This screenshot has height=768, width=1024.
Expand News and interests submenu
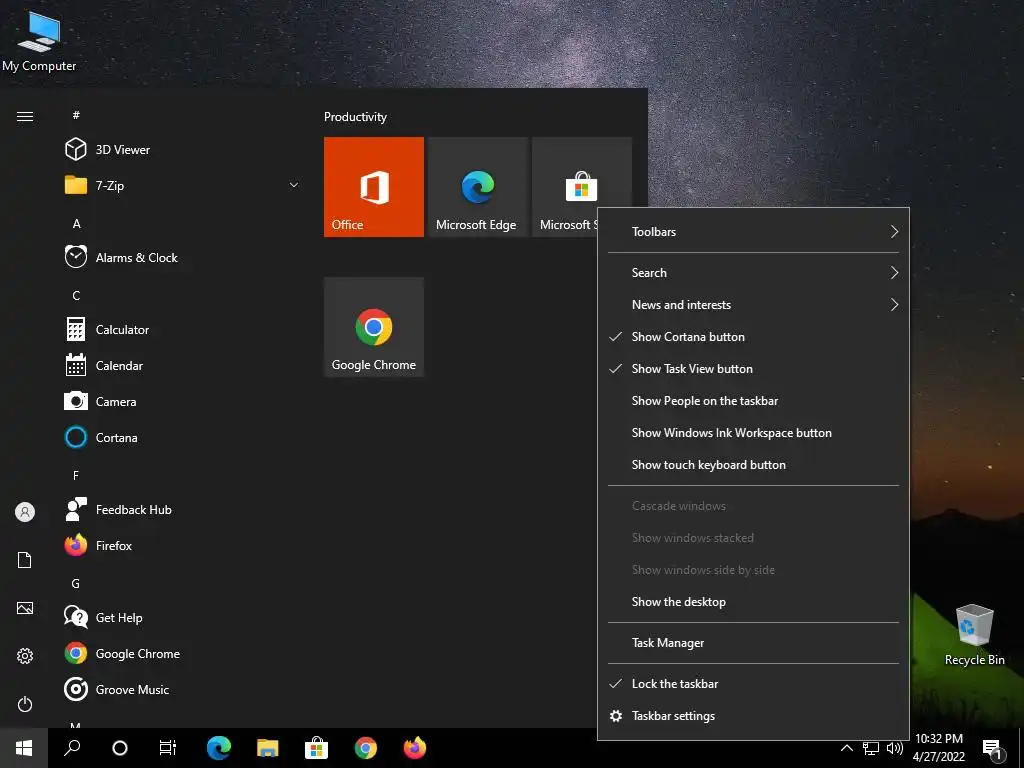pyautogui.click(x=753, y=305)
